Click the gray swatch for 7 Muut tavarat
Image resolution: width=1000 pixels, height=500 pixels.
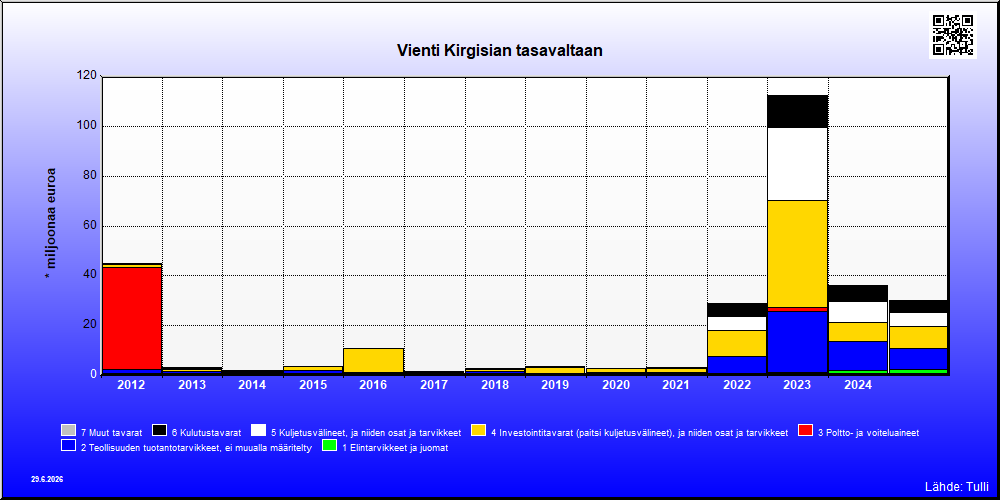tap(68, 430)
